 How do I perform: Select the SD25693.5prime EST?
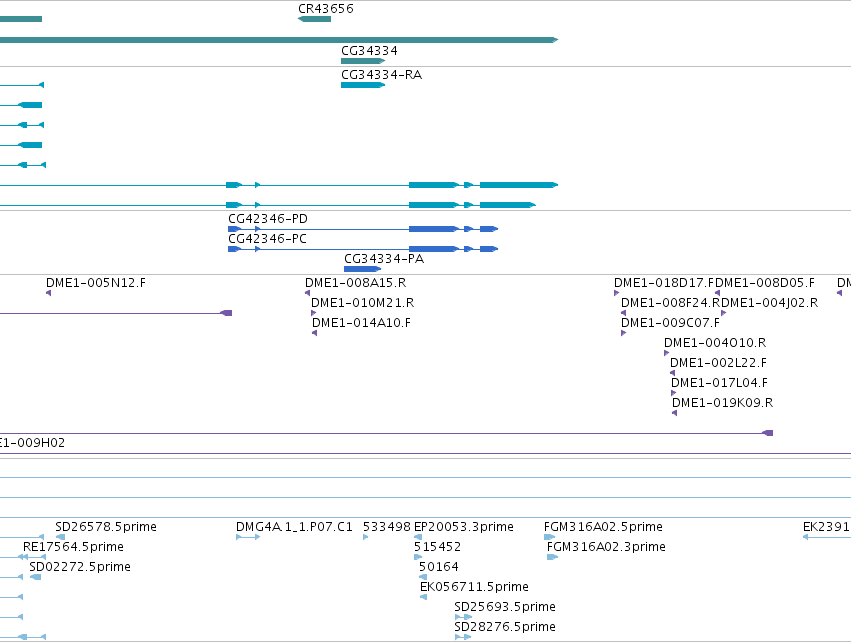coord(463,617)
